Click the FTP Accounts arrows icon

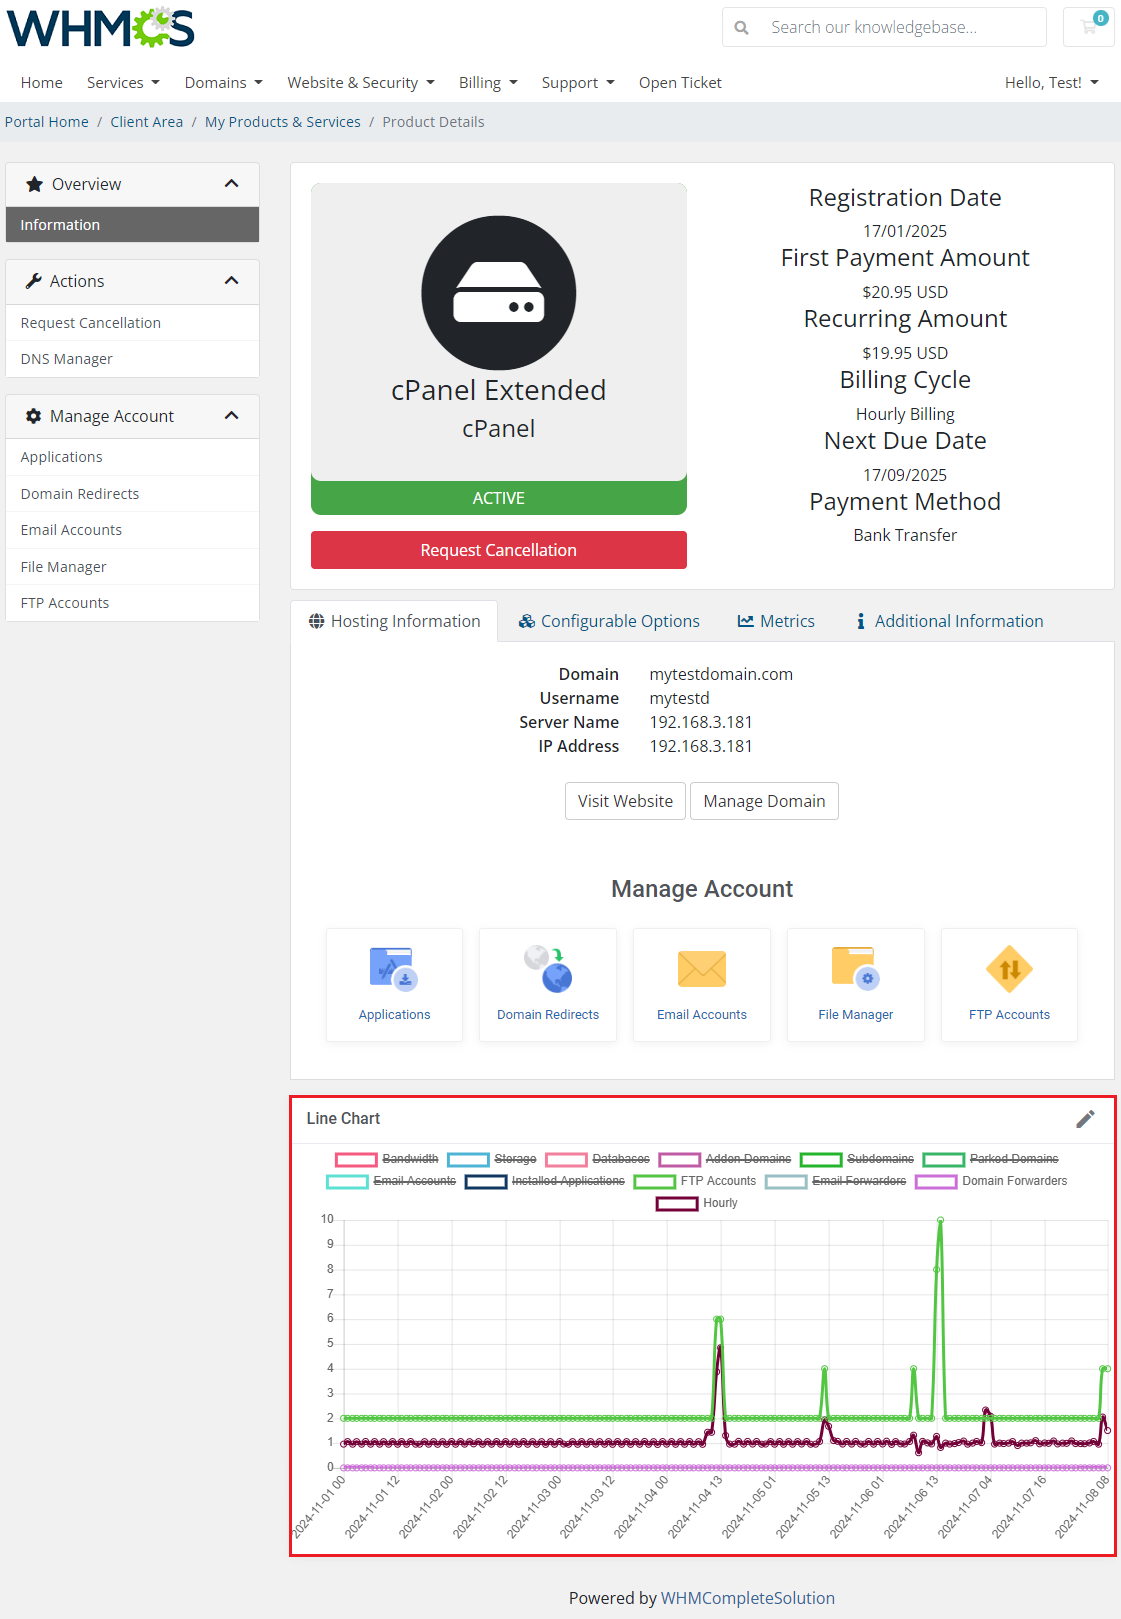[1010, 969]
